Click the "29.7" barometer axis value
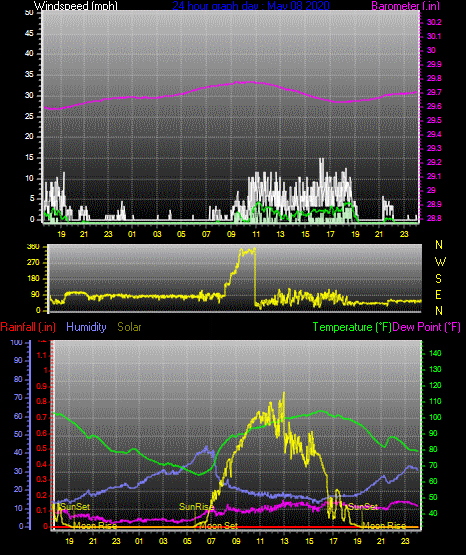The width and height of the screenshot is (466, 555). pos(434,92)
